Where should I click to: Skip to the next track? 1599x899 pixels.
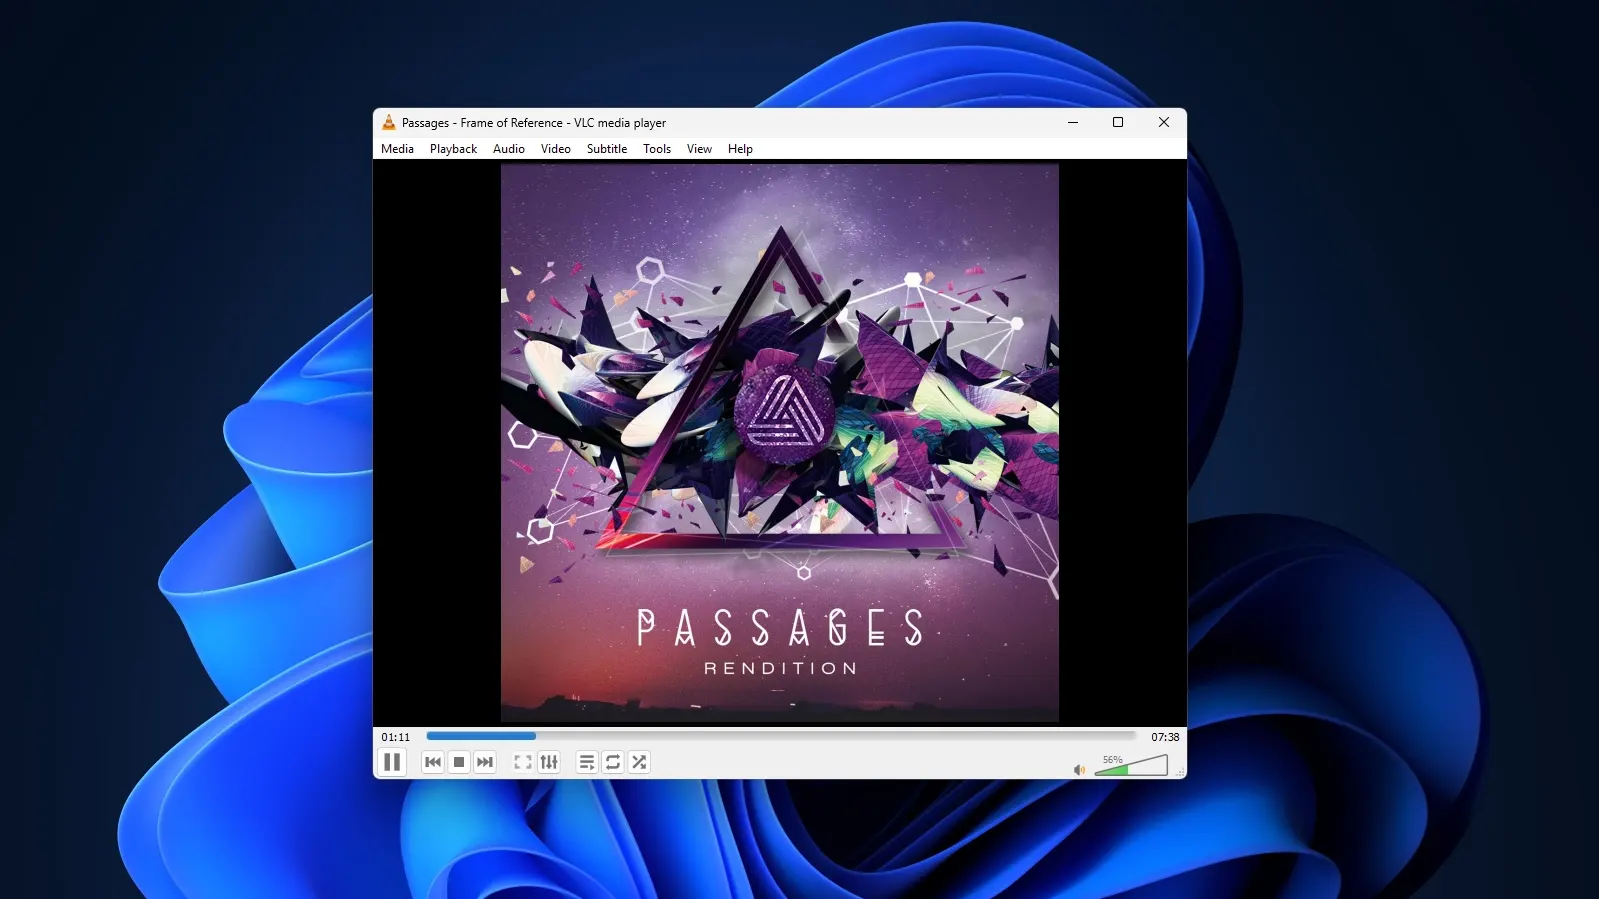pyautogui.click(x=485, y=762)
